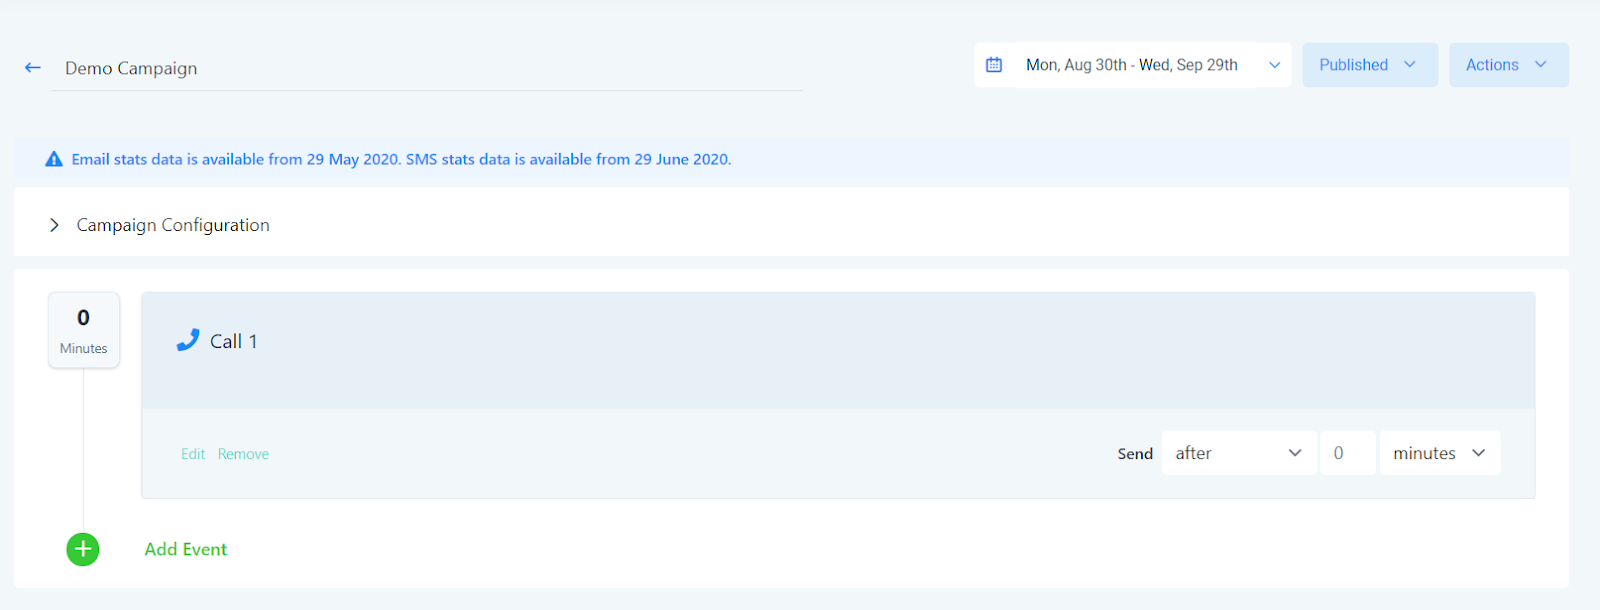Click the Demo Campaign name field

point(428,68)
